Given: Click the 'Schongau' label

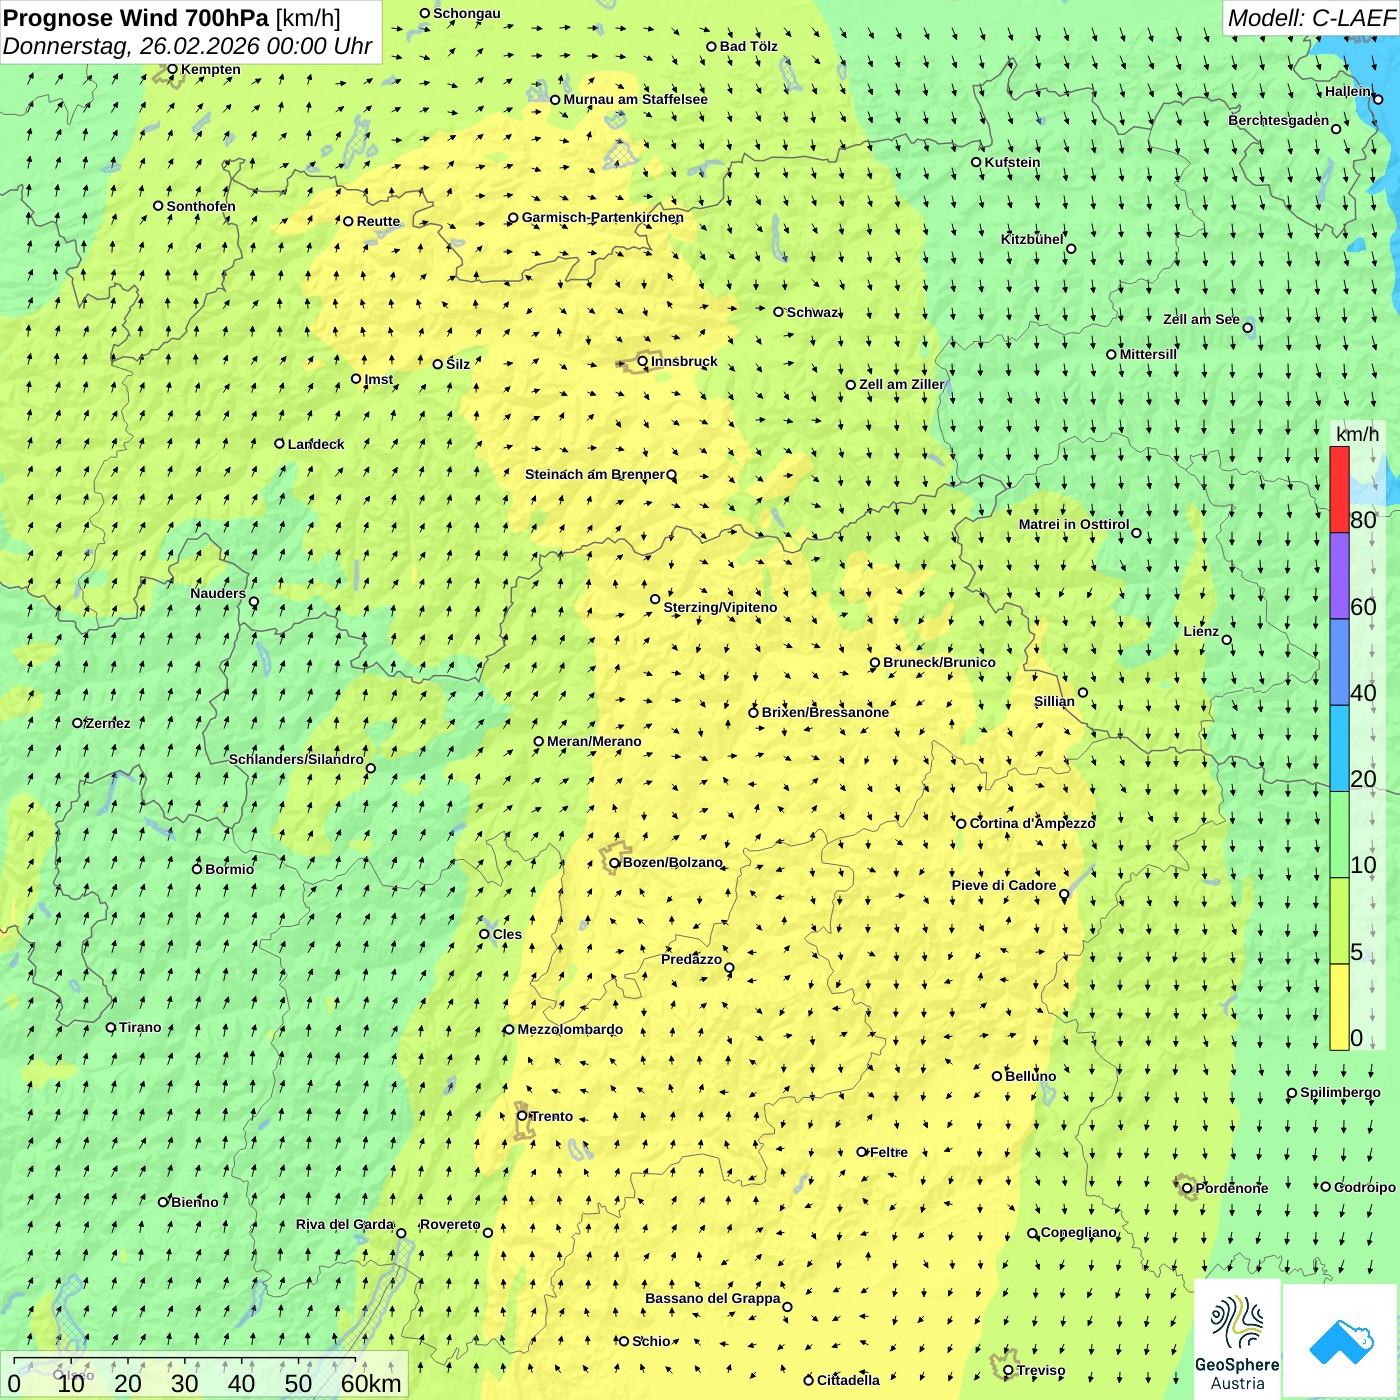Looking at the screenshot, I should (466, 13).
